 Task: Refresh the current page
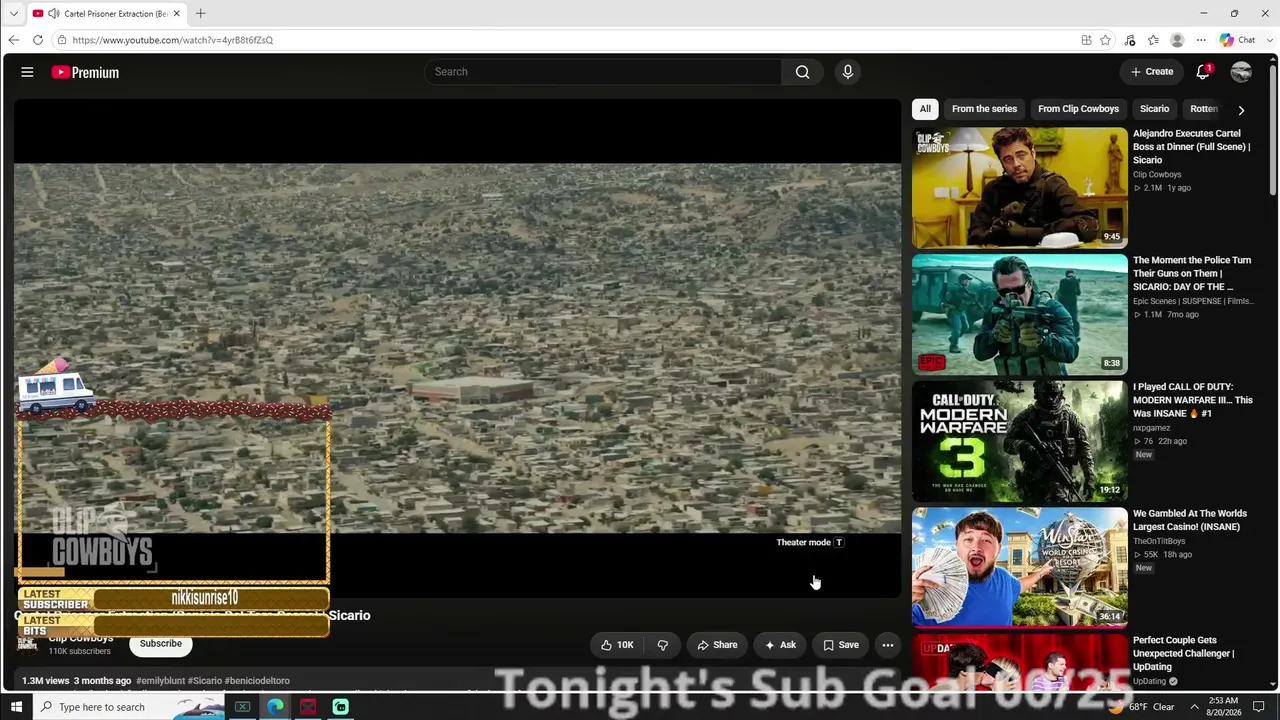click(38, 40)
